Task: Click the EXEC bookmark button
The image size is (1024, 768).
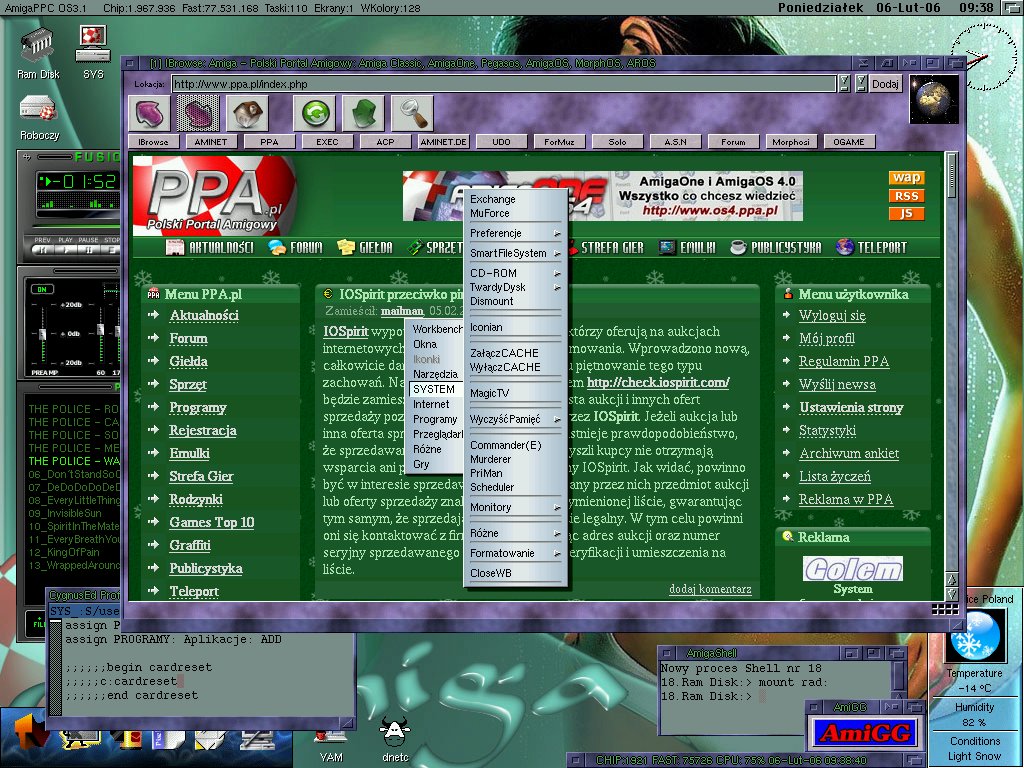Action: pyautogui.click(x=327, y=142)
